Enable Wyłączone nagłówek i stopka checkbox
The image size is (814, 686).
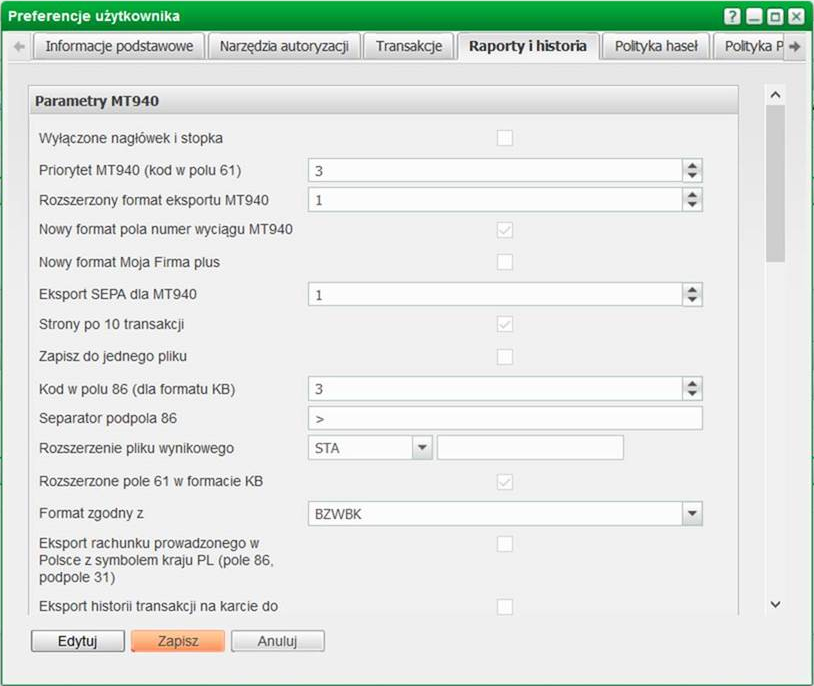click(x=505, y=138)
